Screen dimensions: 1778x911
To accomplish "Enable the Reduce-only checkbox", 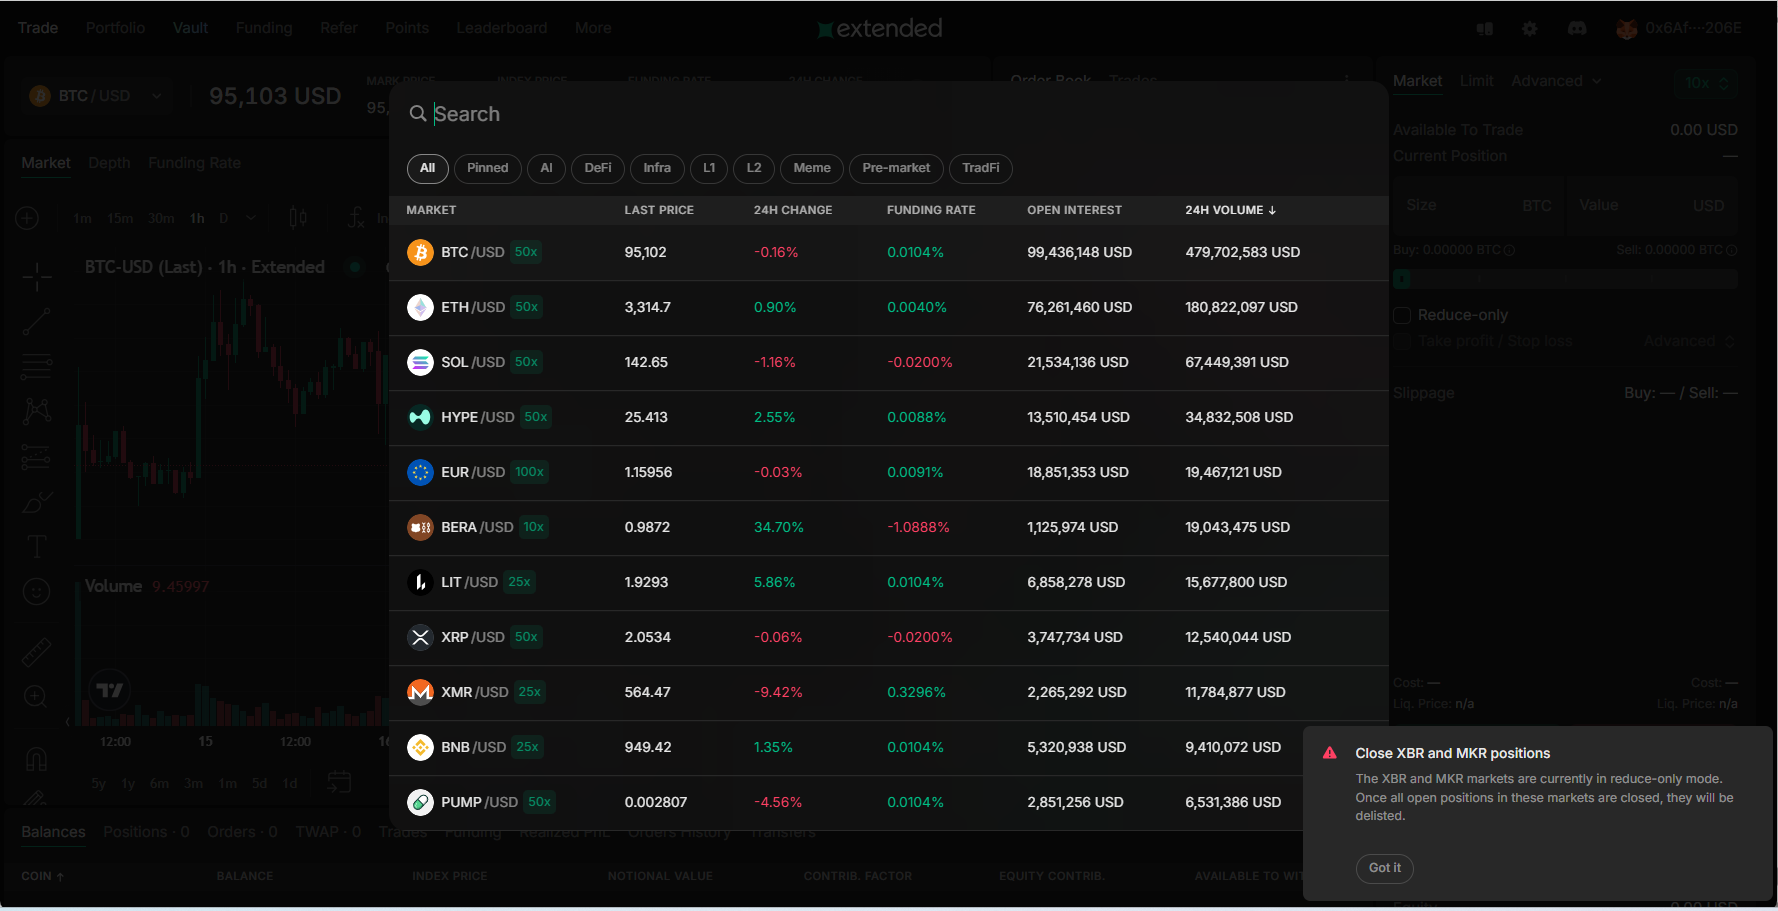I will [x=1402, y=315].
